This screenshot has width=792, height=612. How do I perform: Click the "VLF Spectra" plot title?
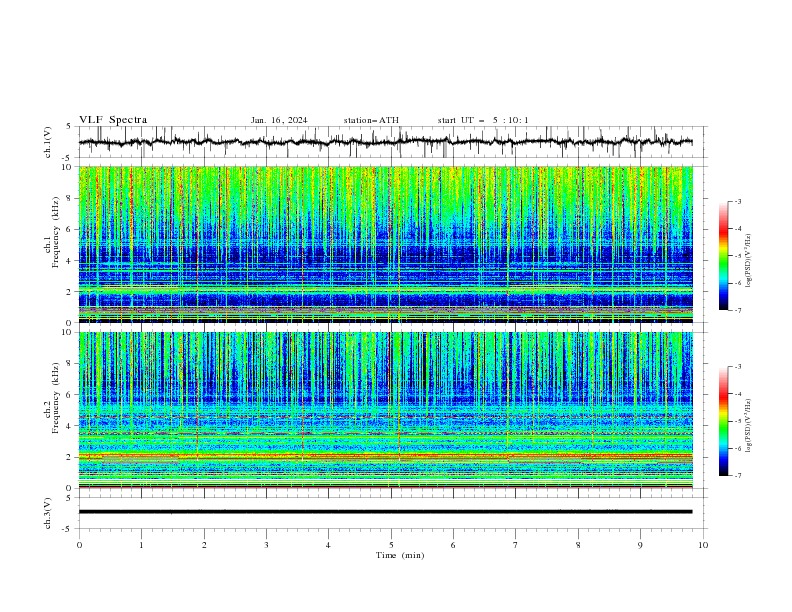113,120
